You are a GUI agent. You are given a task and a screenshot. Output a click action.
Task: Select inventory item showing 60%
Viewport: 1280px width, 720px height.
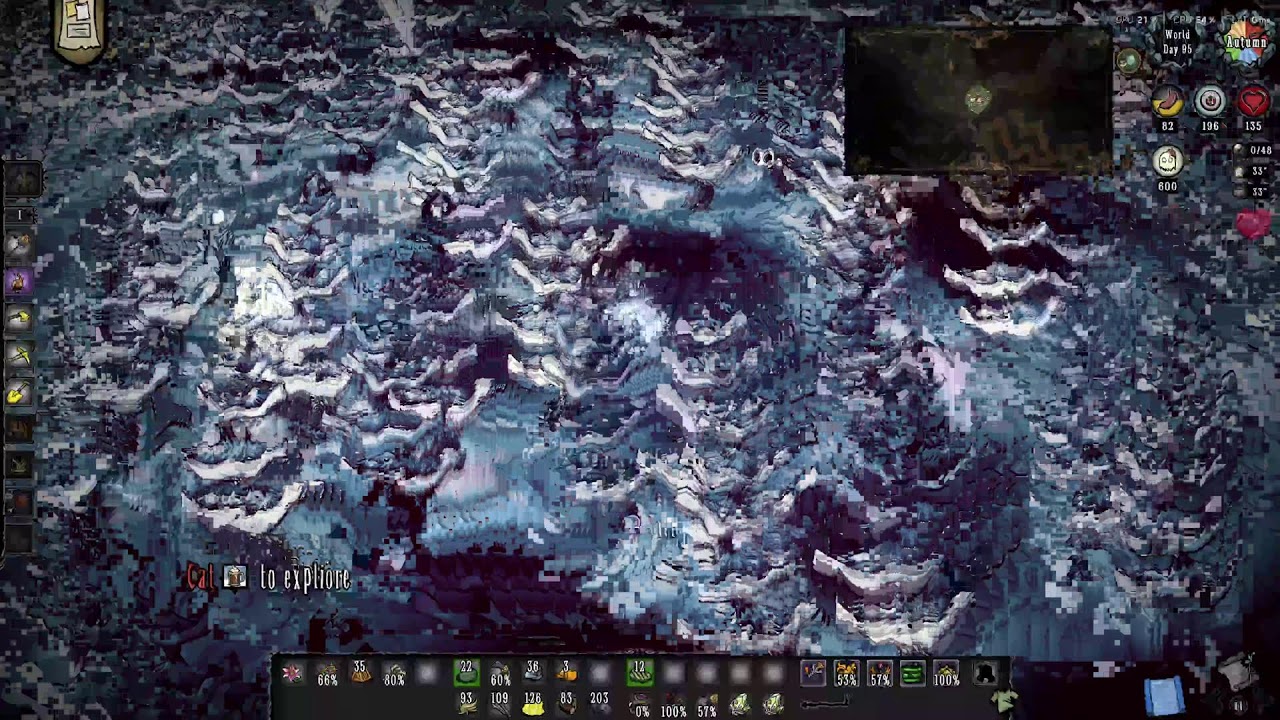pos(500,675)
